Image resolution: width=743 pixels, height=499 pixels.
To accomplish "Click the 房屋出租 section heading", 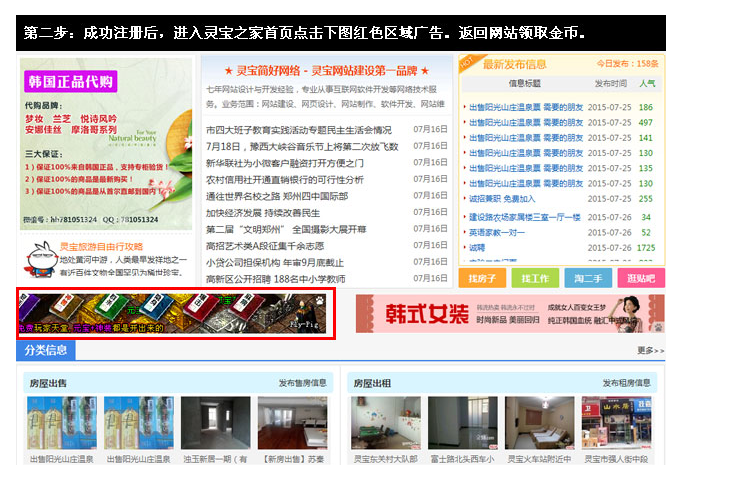I will pos(372,383).
